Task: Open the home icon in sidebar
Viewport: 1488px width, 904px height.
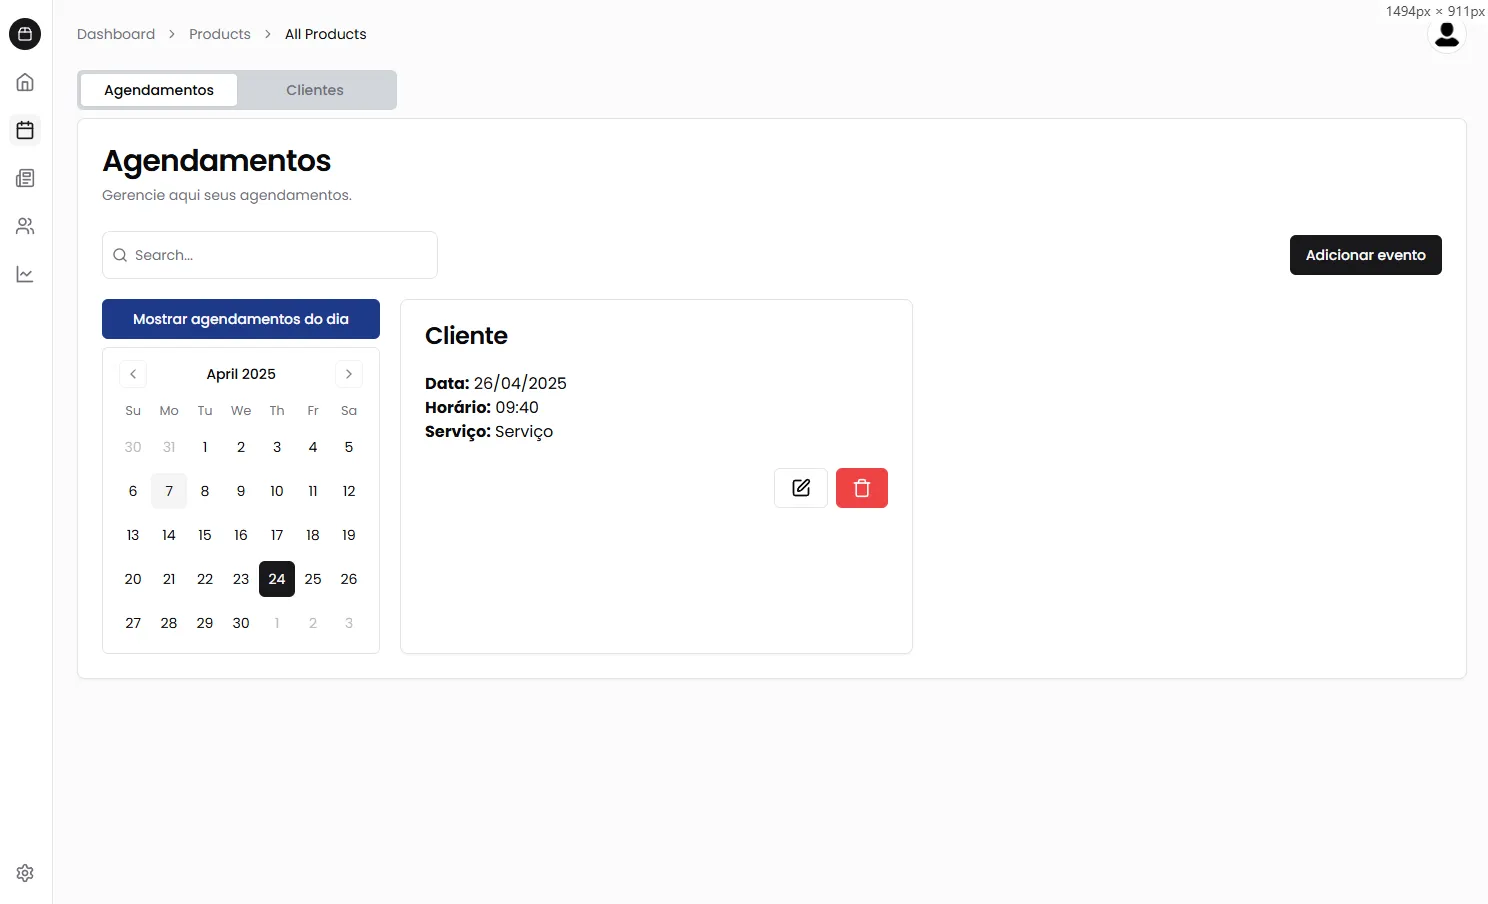Action: coord(25,82)
